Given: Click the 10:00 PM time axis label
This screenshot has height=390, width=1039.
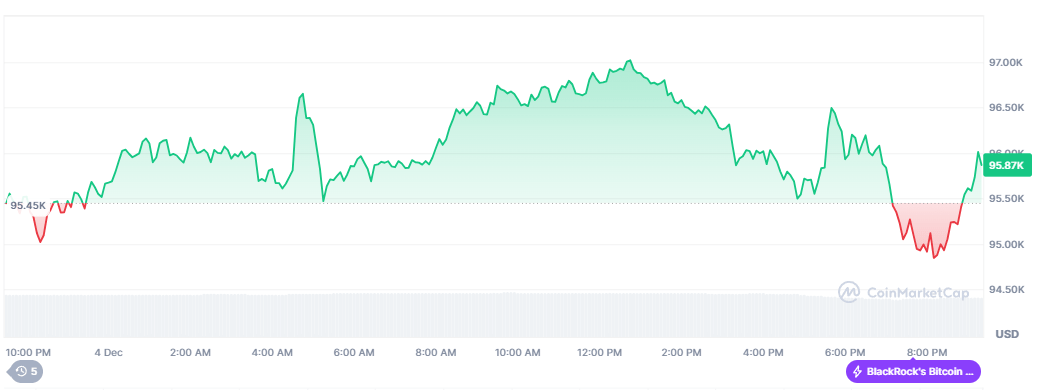Looking at the screenshot, I should click(x=28, y=352).
